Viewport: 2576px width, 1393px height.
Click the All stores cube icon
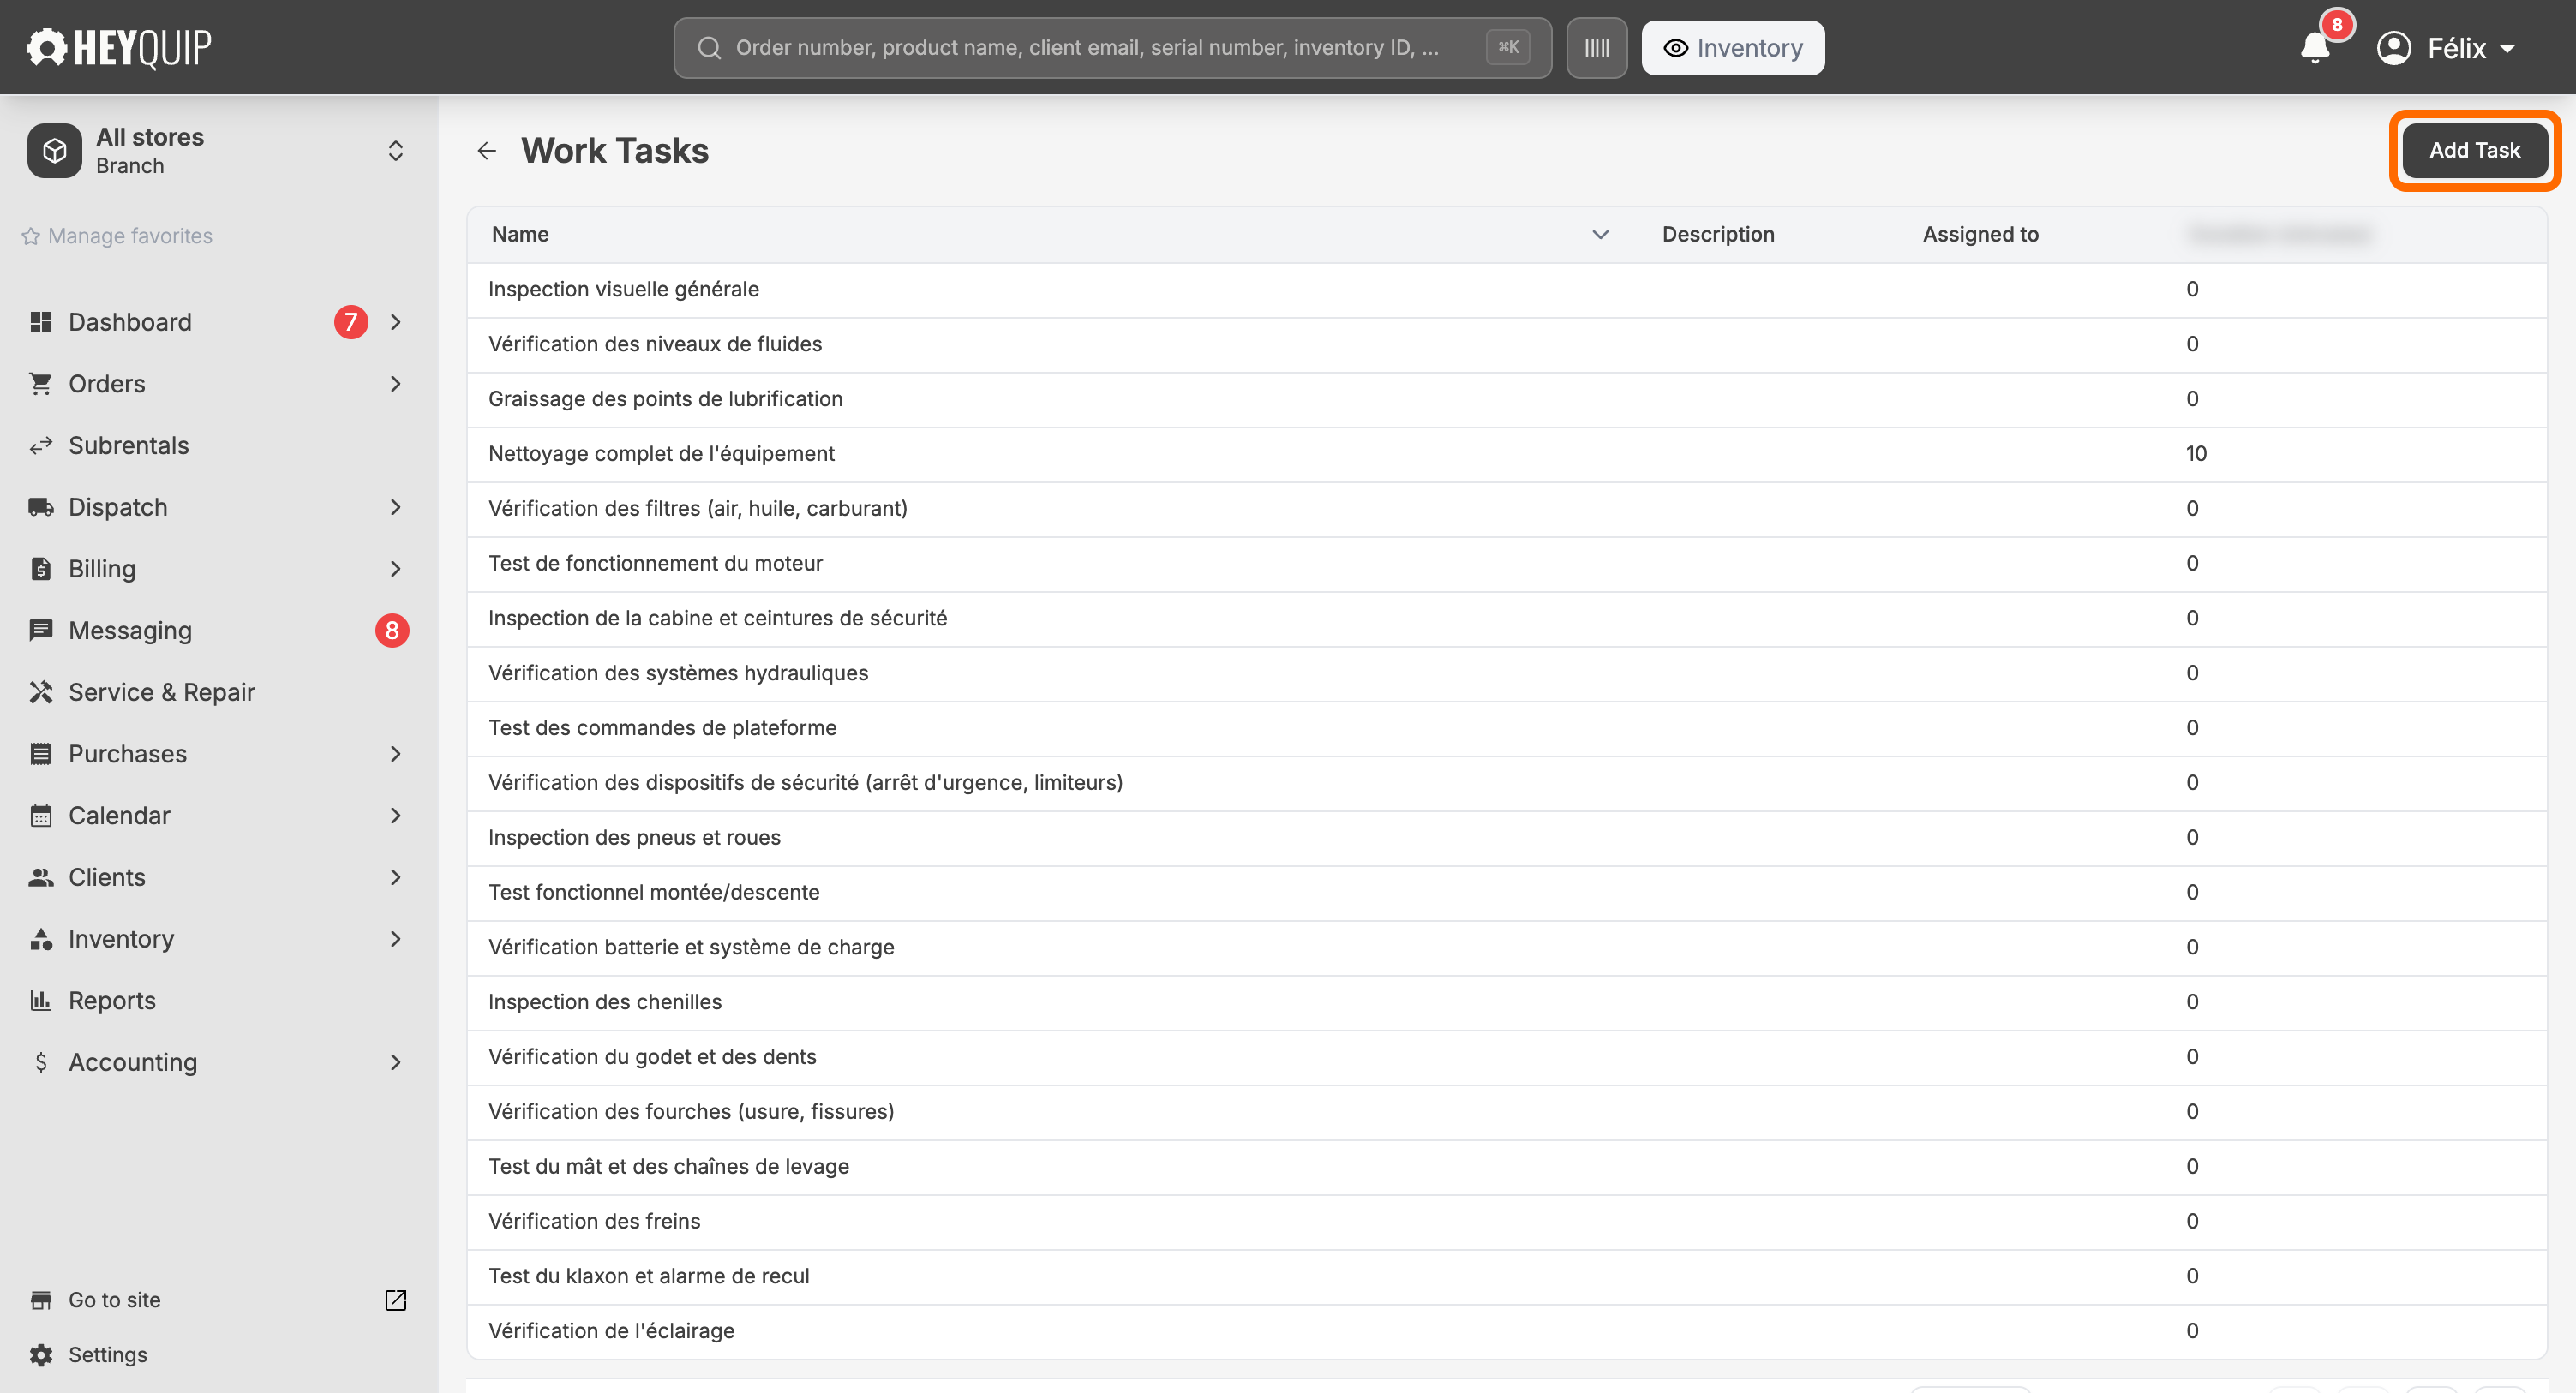point(55,151)
